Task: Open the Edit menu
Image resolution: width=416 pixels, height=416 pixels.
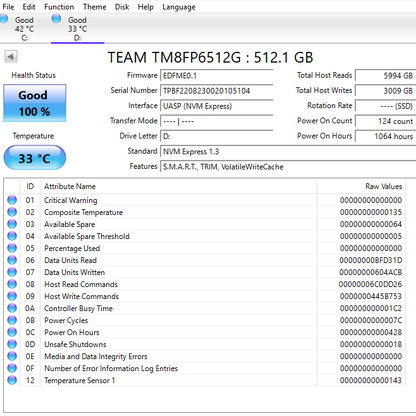Action: 29,7
